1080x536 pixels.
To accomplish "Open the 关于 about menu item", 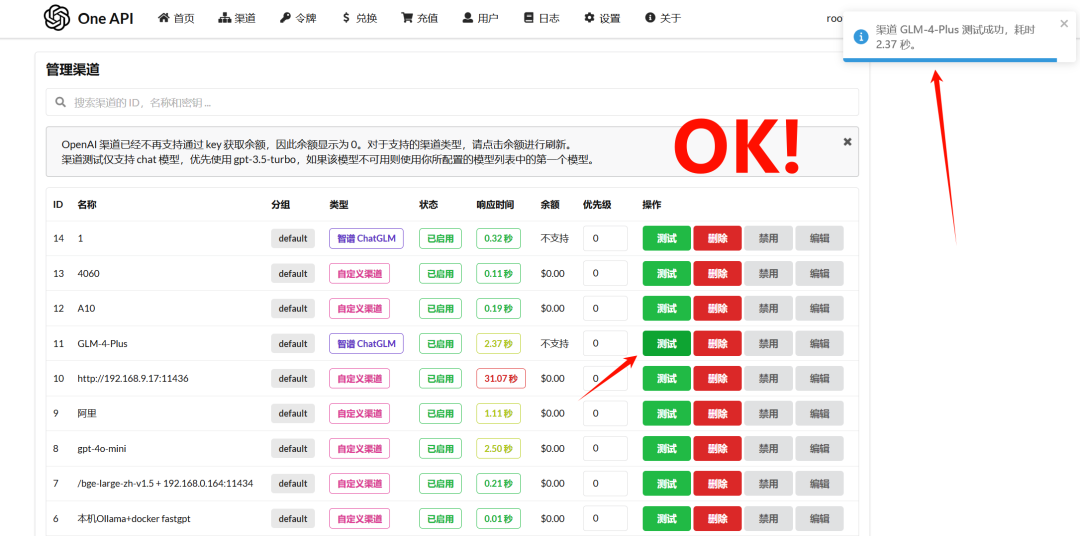I will pyautogui.click(x=663, y=18).
